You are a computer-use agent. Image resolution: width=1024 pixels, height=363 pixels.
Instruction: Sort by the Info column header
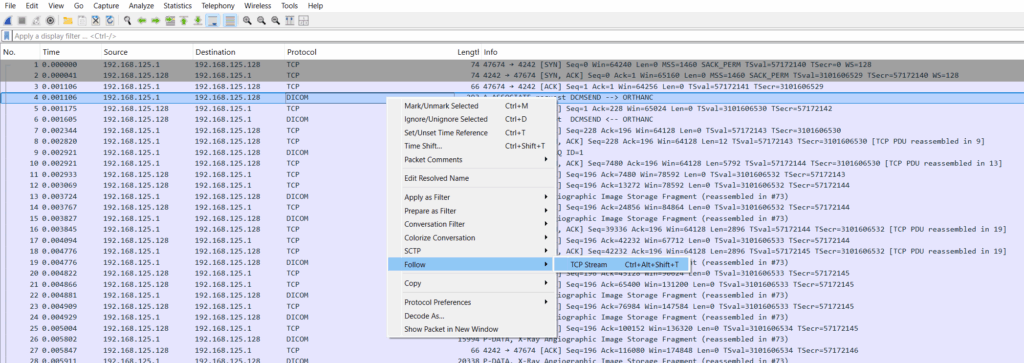point(751,52)
